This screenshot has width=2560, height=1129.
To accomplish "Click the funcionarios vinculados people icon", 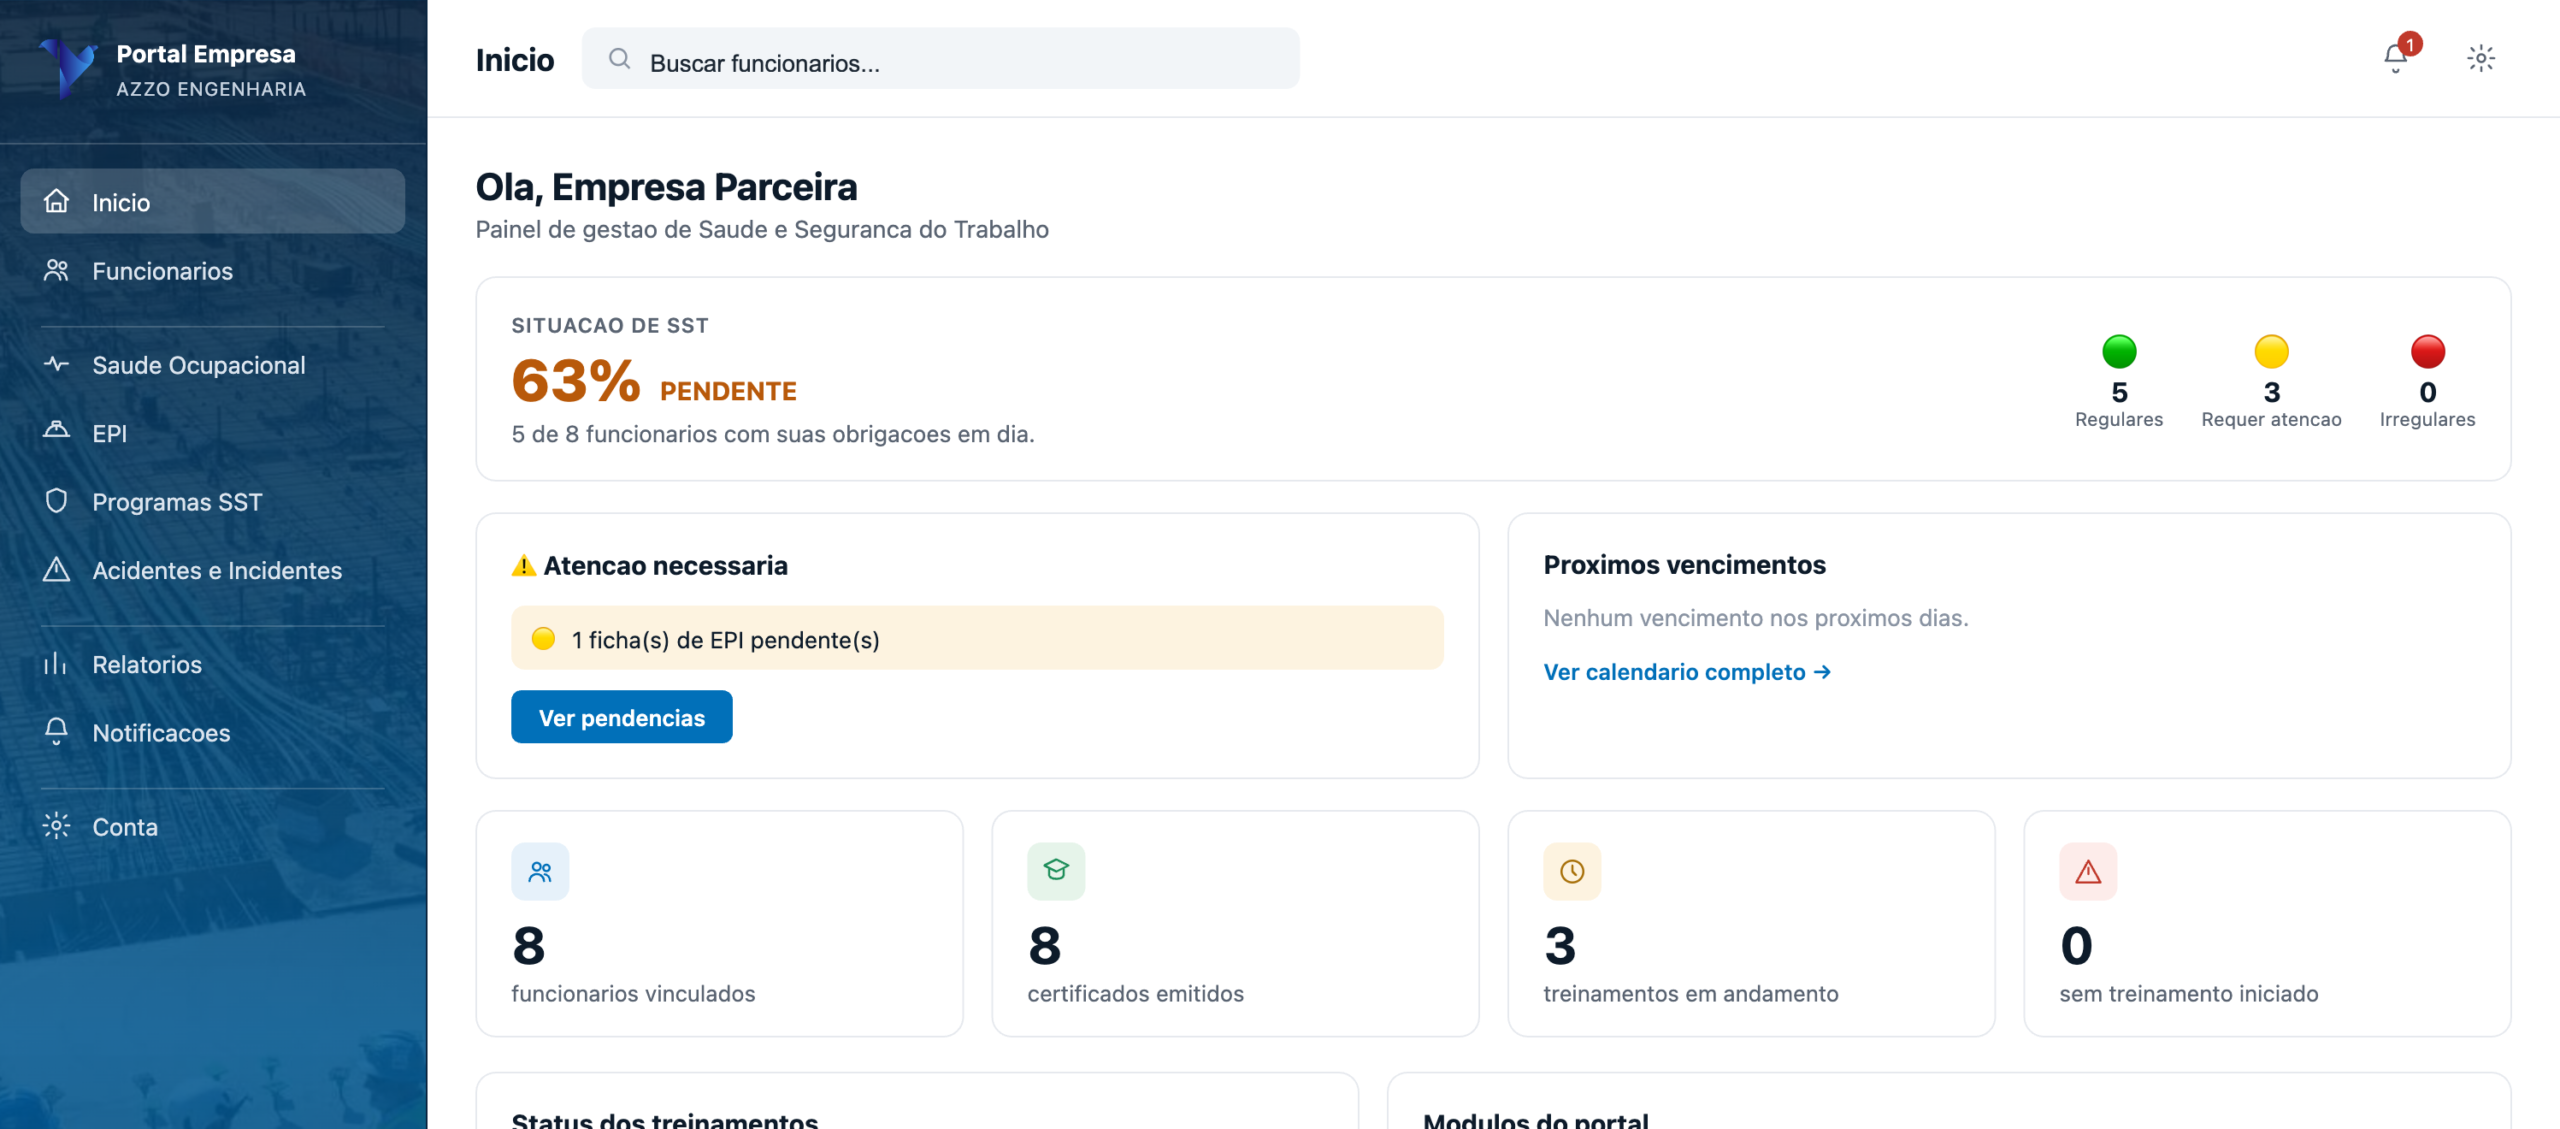I will pyautogui.click(x=540, y=872).
